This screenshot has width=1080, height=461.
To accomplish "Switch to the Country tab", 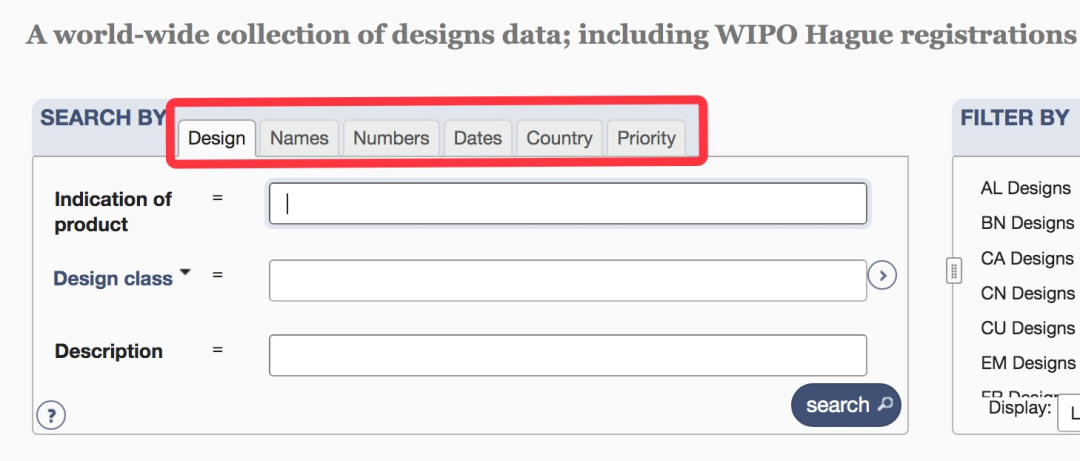I will point(559,138).
